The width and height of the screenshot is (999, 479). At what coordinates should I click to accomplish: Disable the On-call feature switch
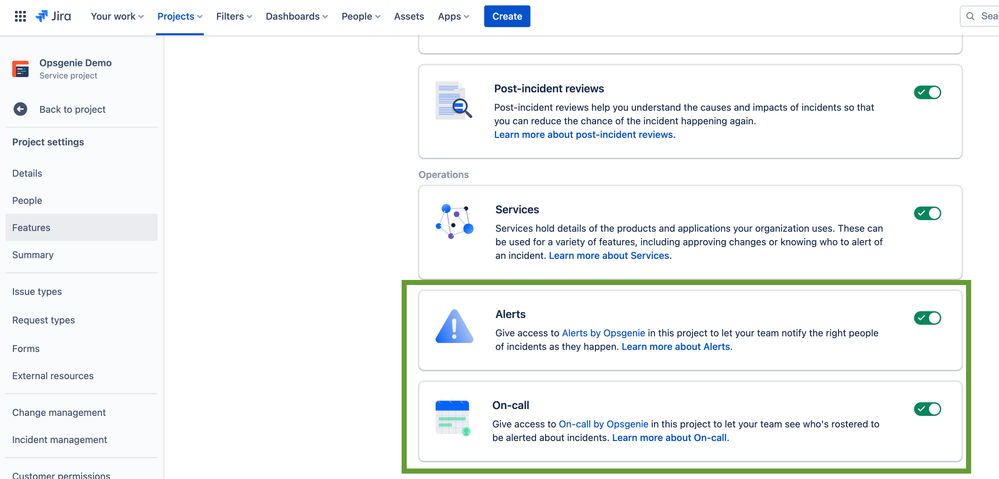click(x=927, y=409)
